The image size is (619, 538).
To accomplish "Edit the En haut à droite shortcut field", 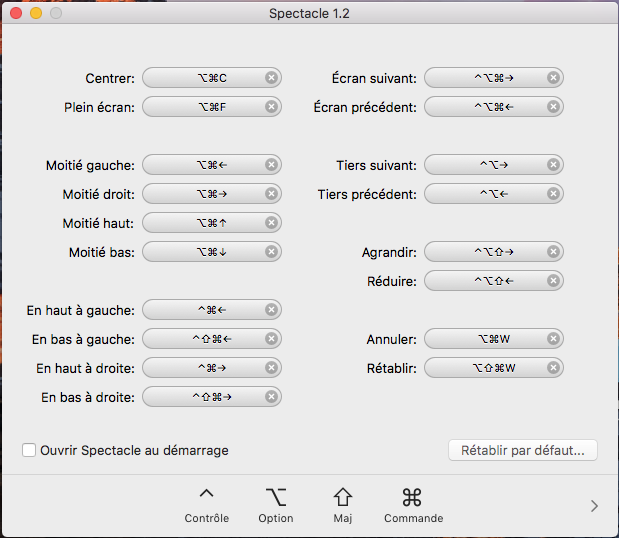I will (x=212, y=368).
